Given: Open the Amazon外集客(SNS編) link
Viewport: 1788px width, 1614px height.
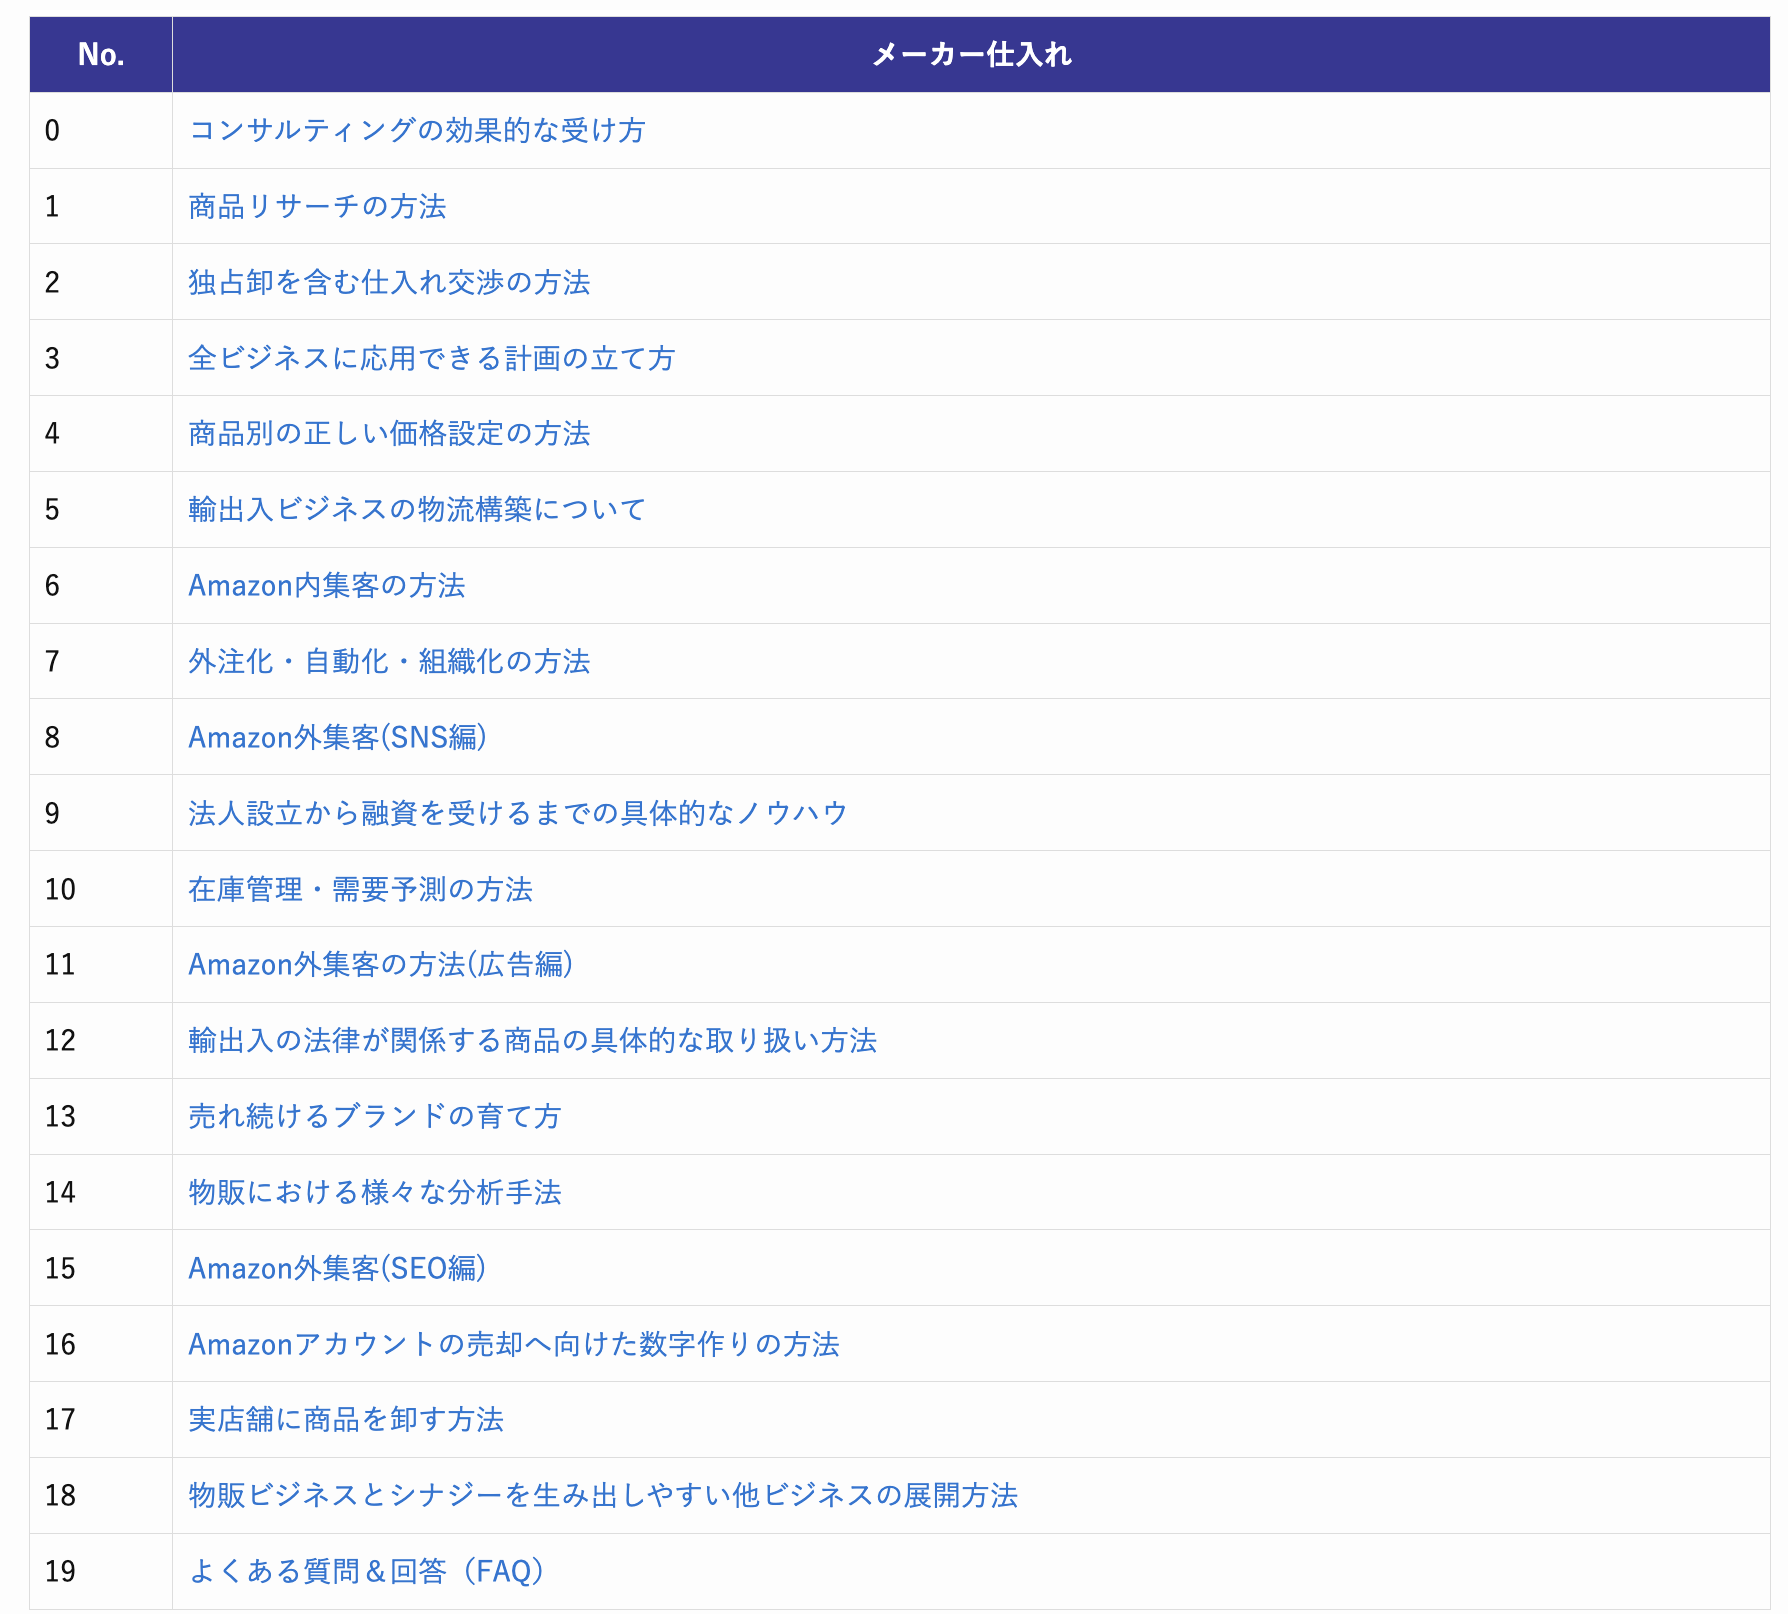Looking at the screenshot, I should [x=337, y=738].
